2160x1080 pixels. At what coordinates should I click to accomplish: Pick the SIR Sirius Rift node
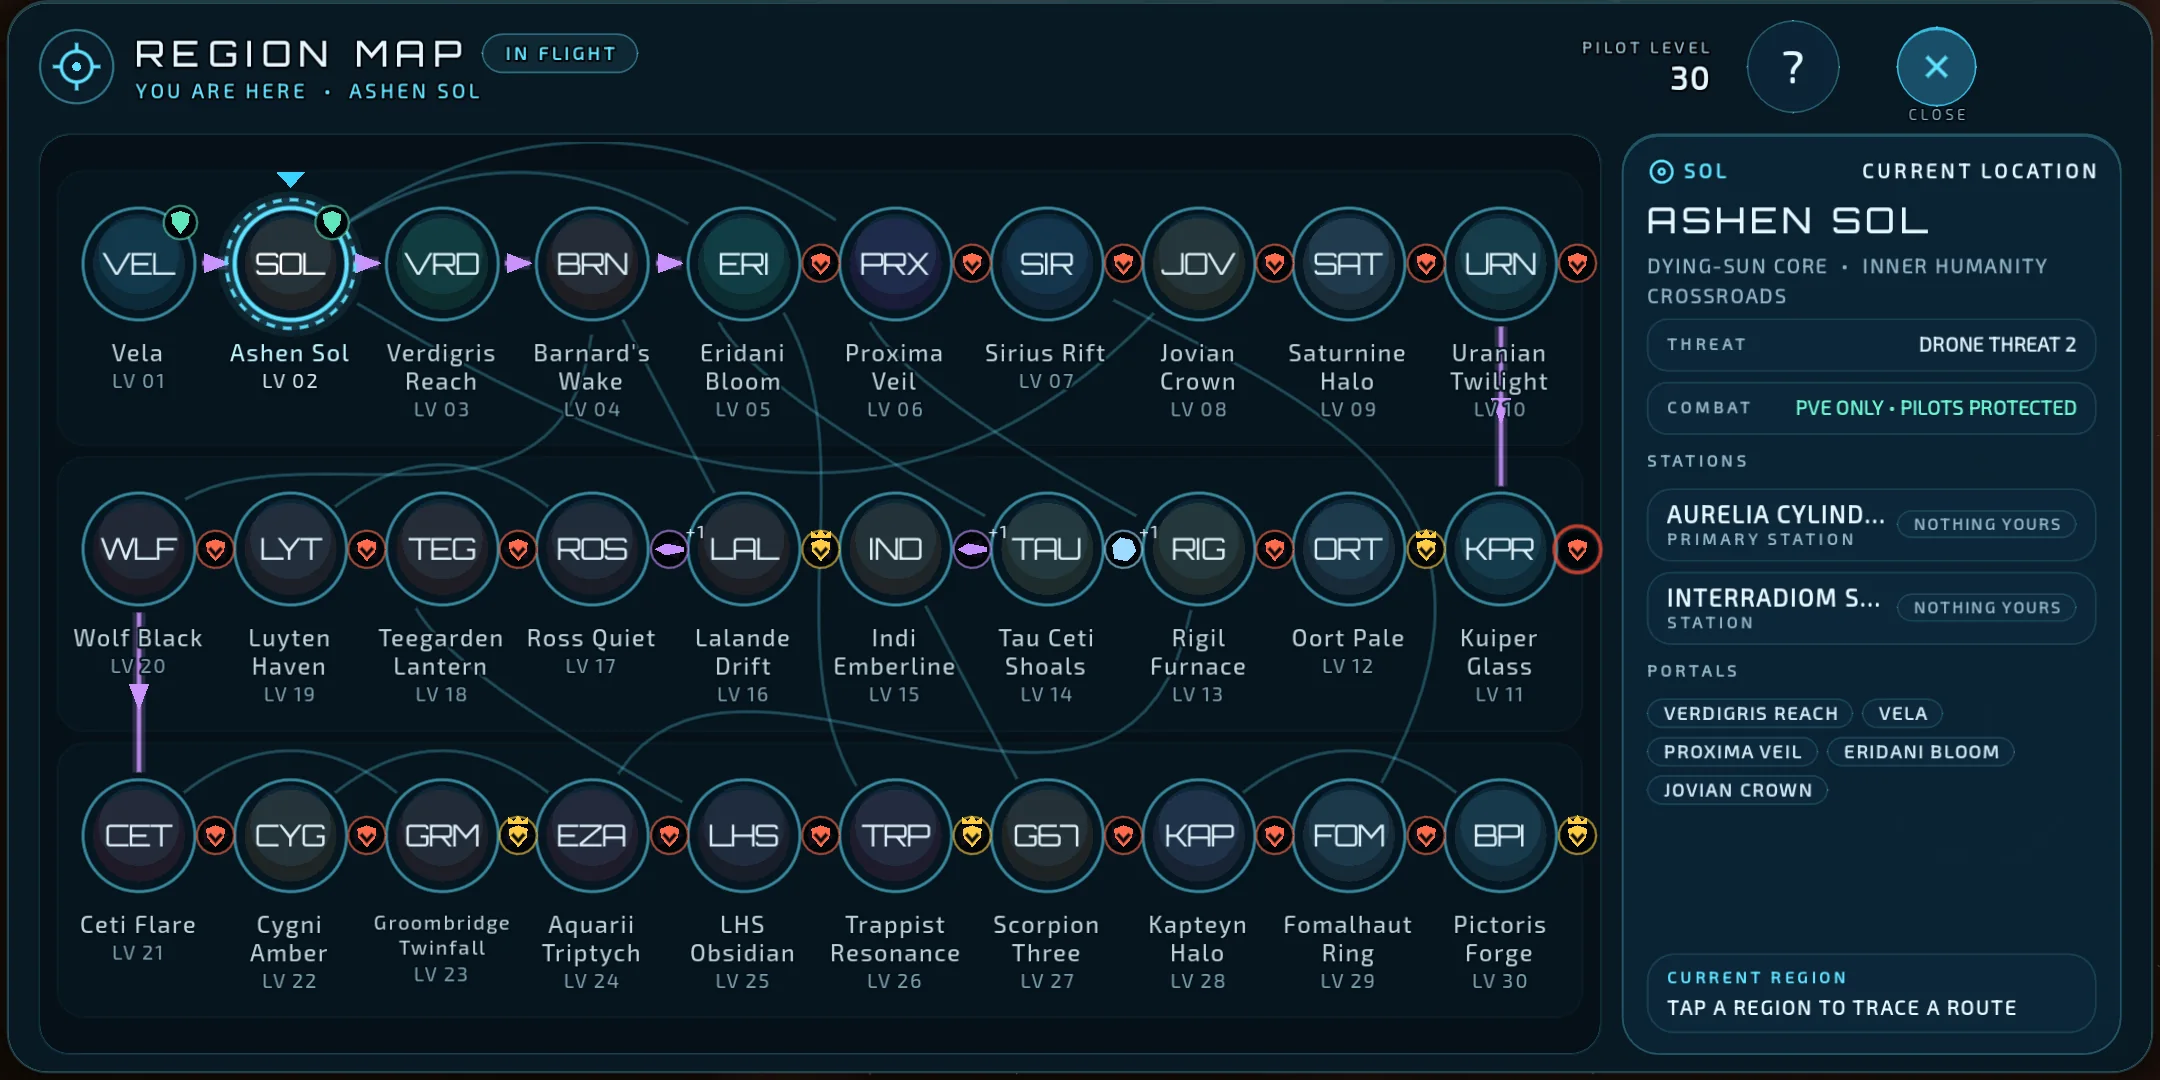click(x=1046, y=264)
